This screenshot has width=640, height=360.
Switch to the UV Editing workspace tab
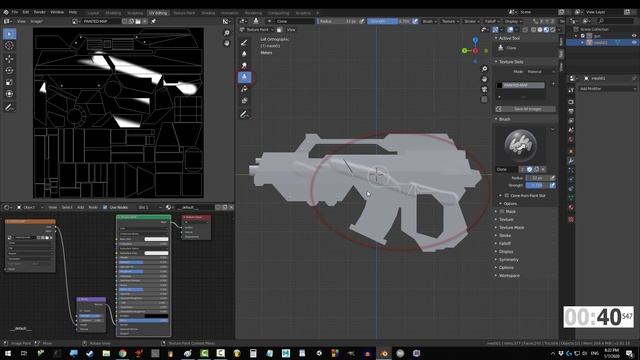click(x=158, y=13)
